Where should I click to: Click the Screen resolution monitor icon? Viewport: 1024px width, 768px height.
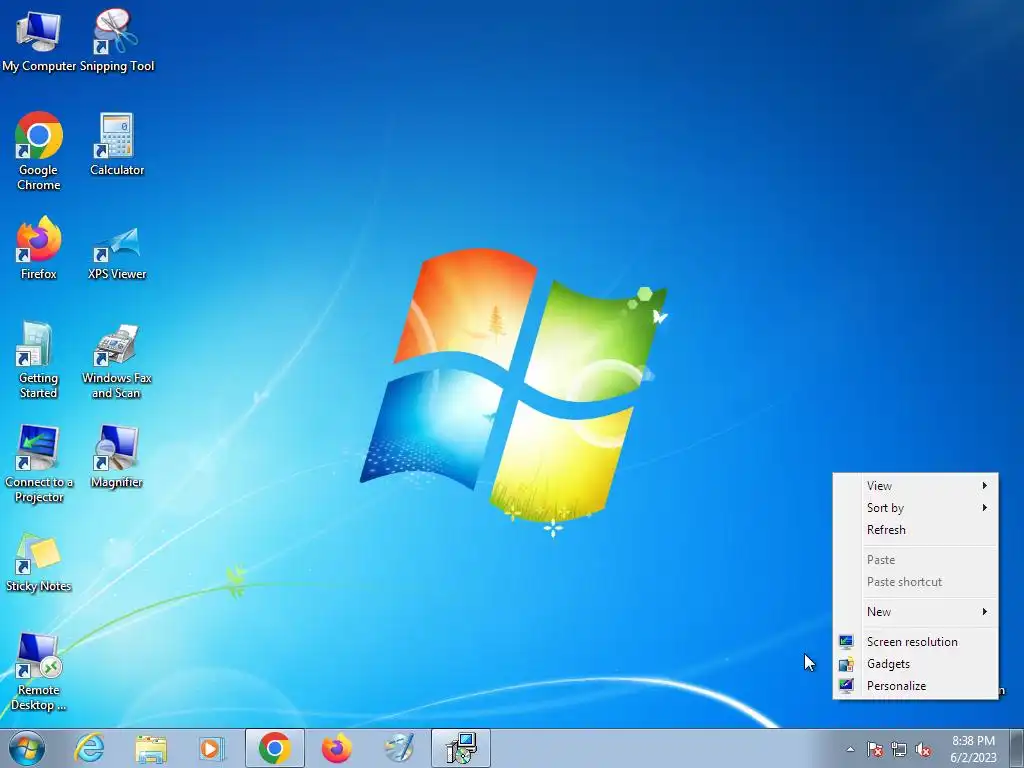tap(846, 642)
